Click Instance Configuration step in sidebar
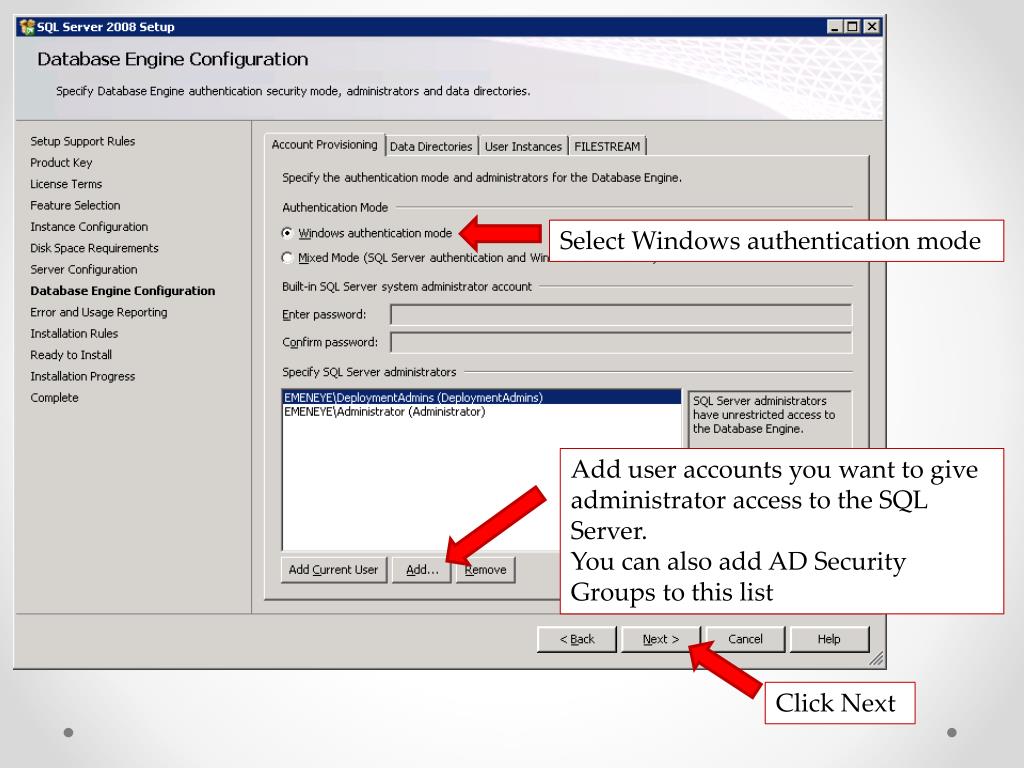 tap(89, 227)
